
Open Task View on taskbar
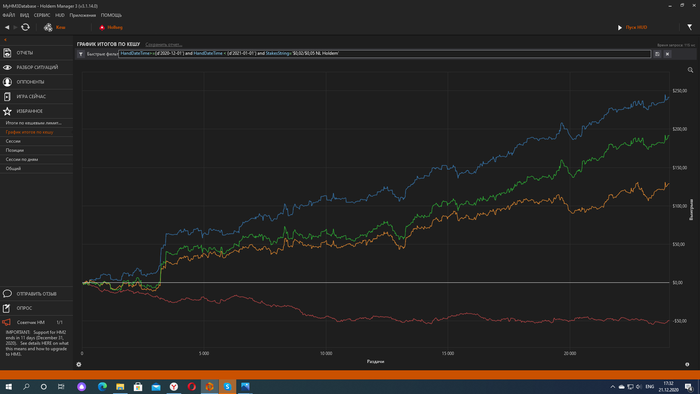click(x=61, y=386)
